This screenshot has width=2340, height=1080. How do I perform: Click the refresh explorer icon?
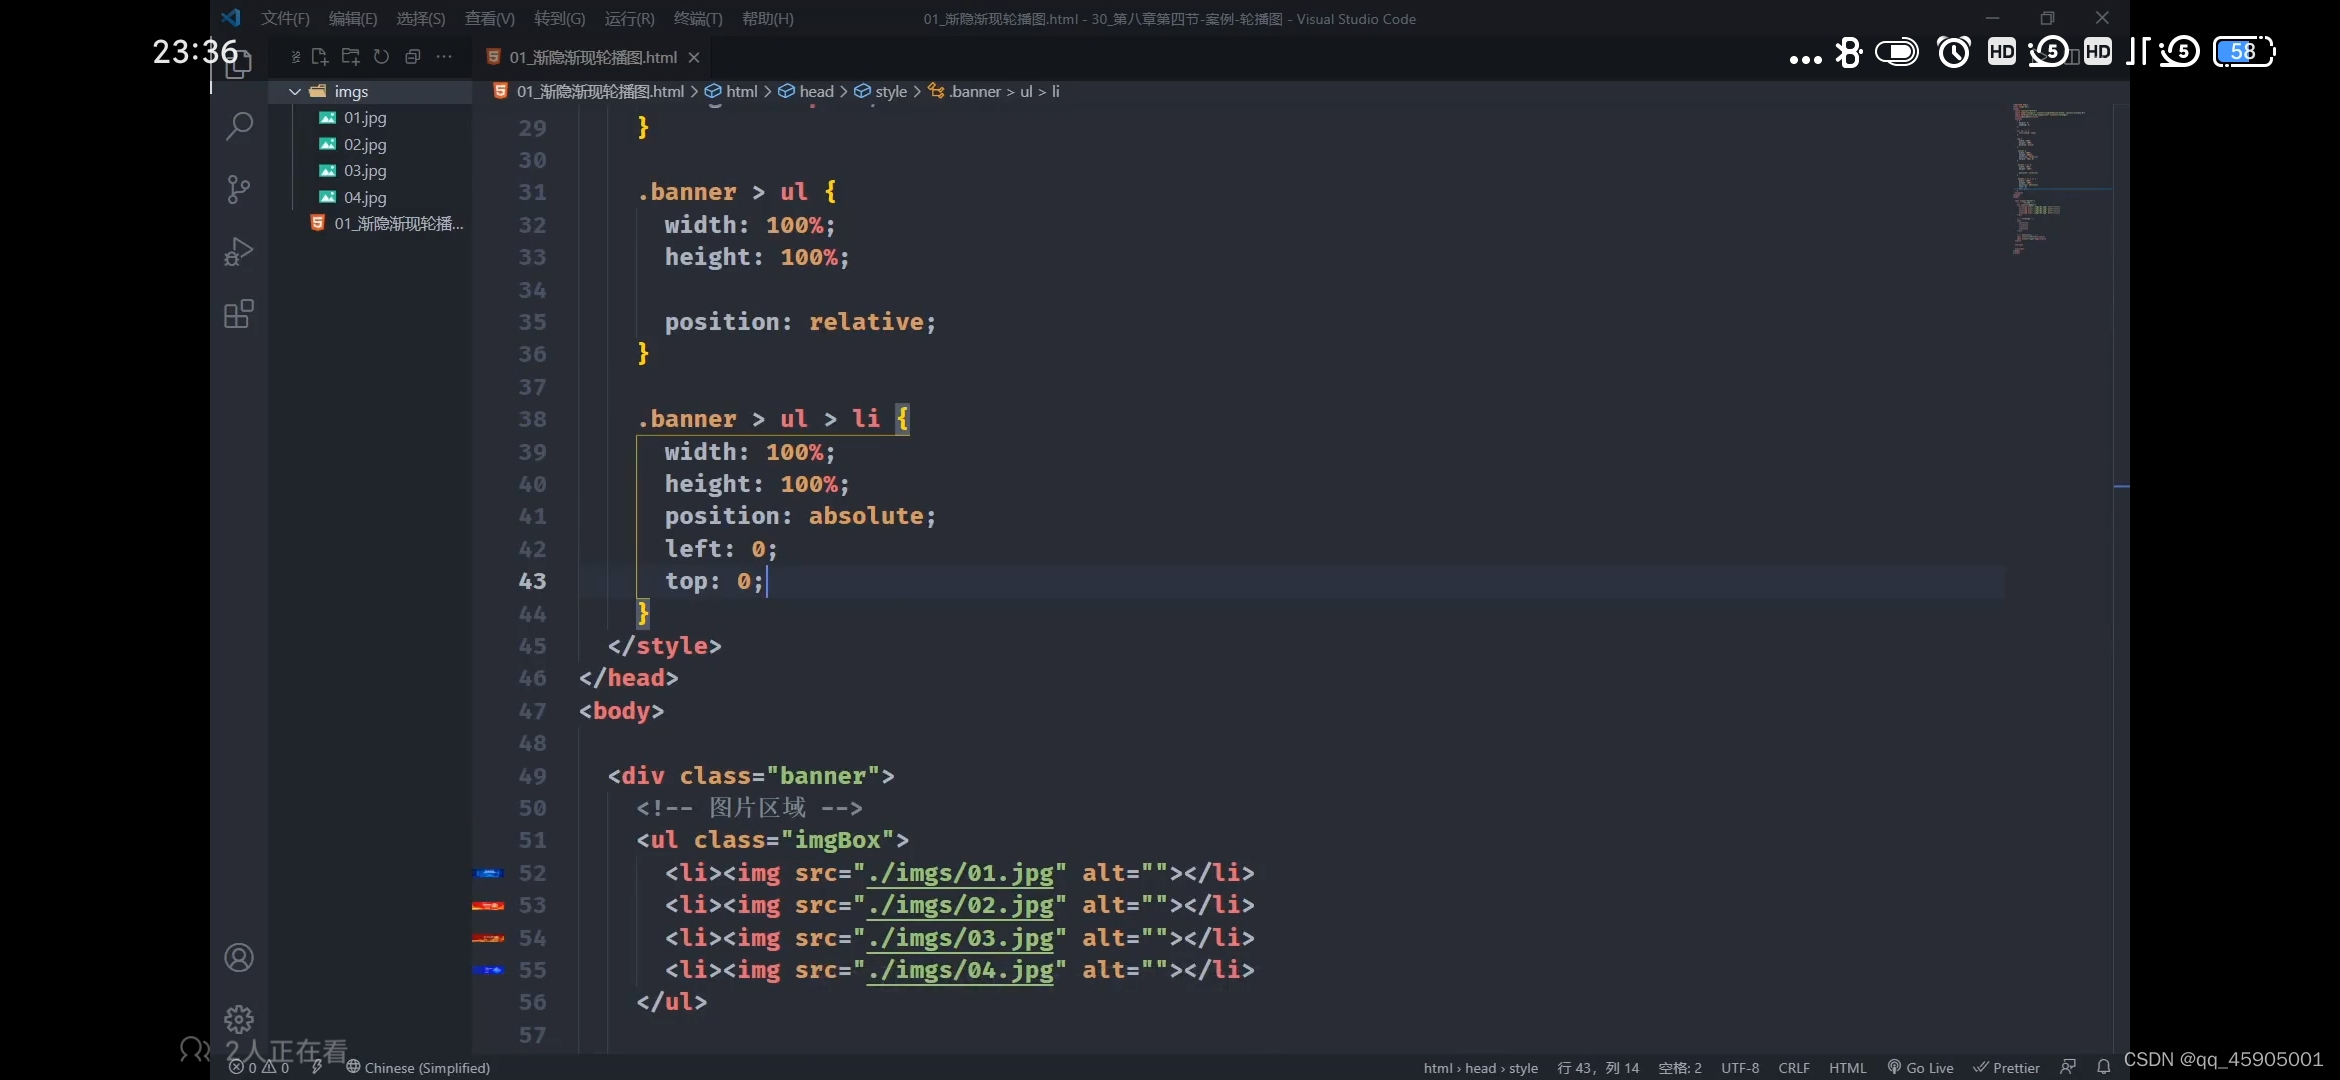[381, 57]
